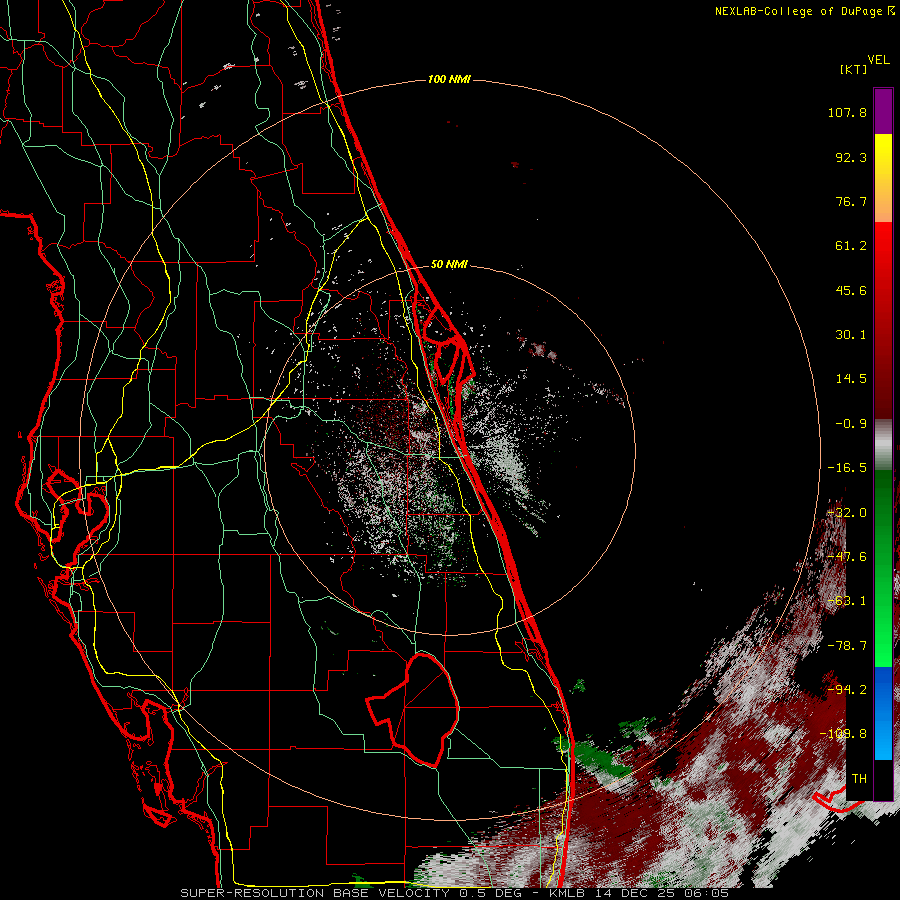900x900 pixels.
Task: Select the -32.0 value on velocity scale
Action: coord(847,513)
